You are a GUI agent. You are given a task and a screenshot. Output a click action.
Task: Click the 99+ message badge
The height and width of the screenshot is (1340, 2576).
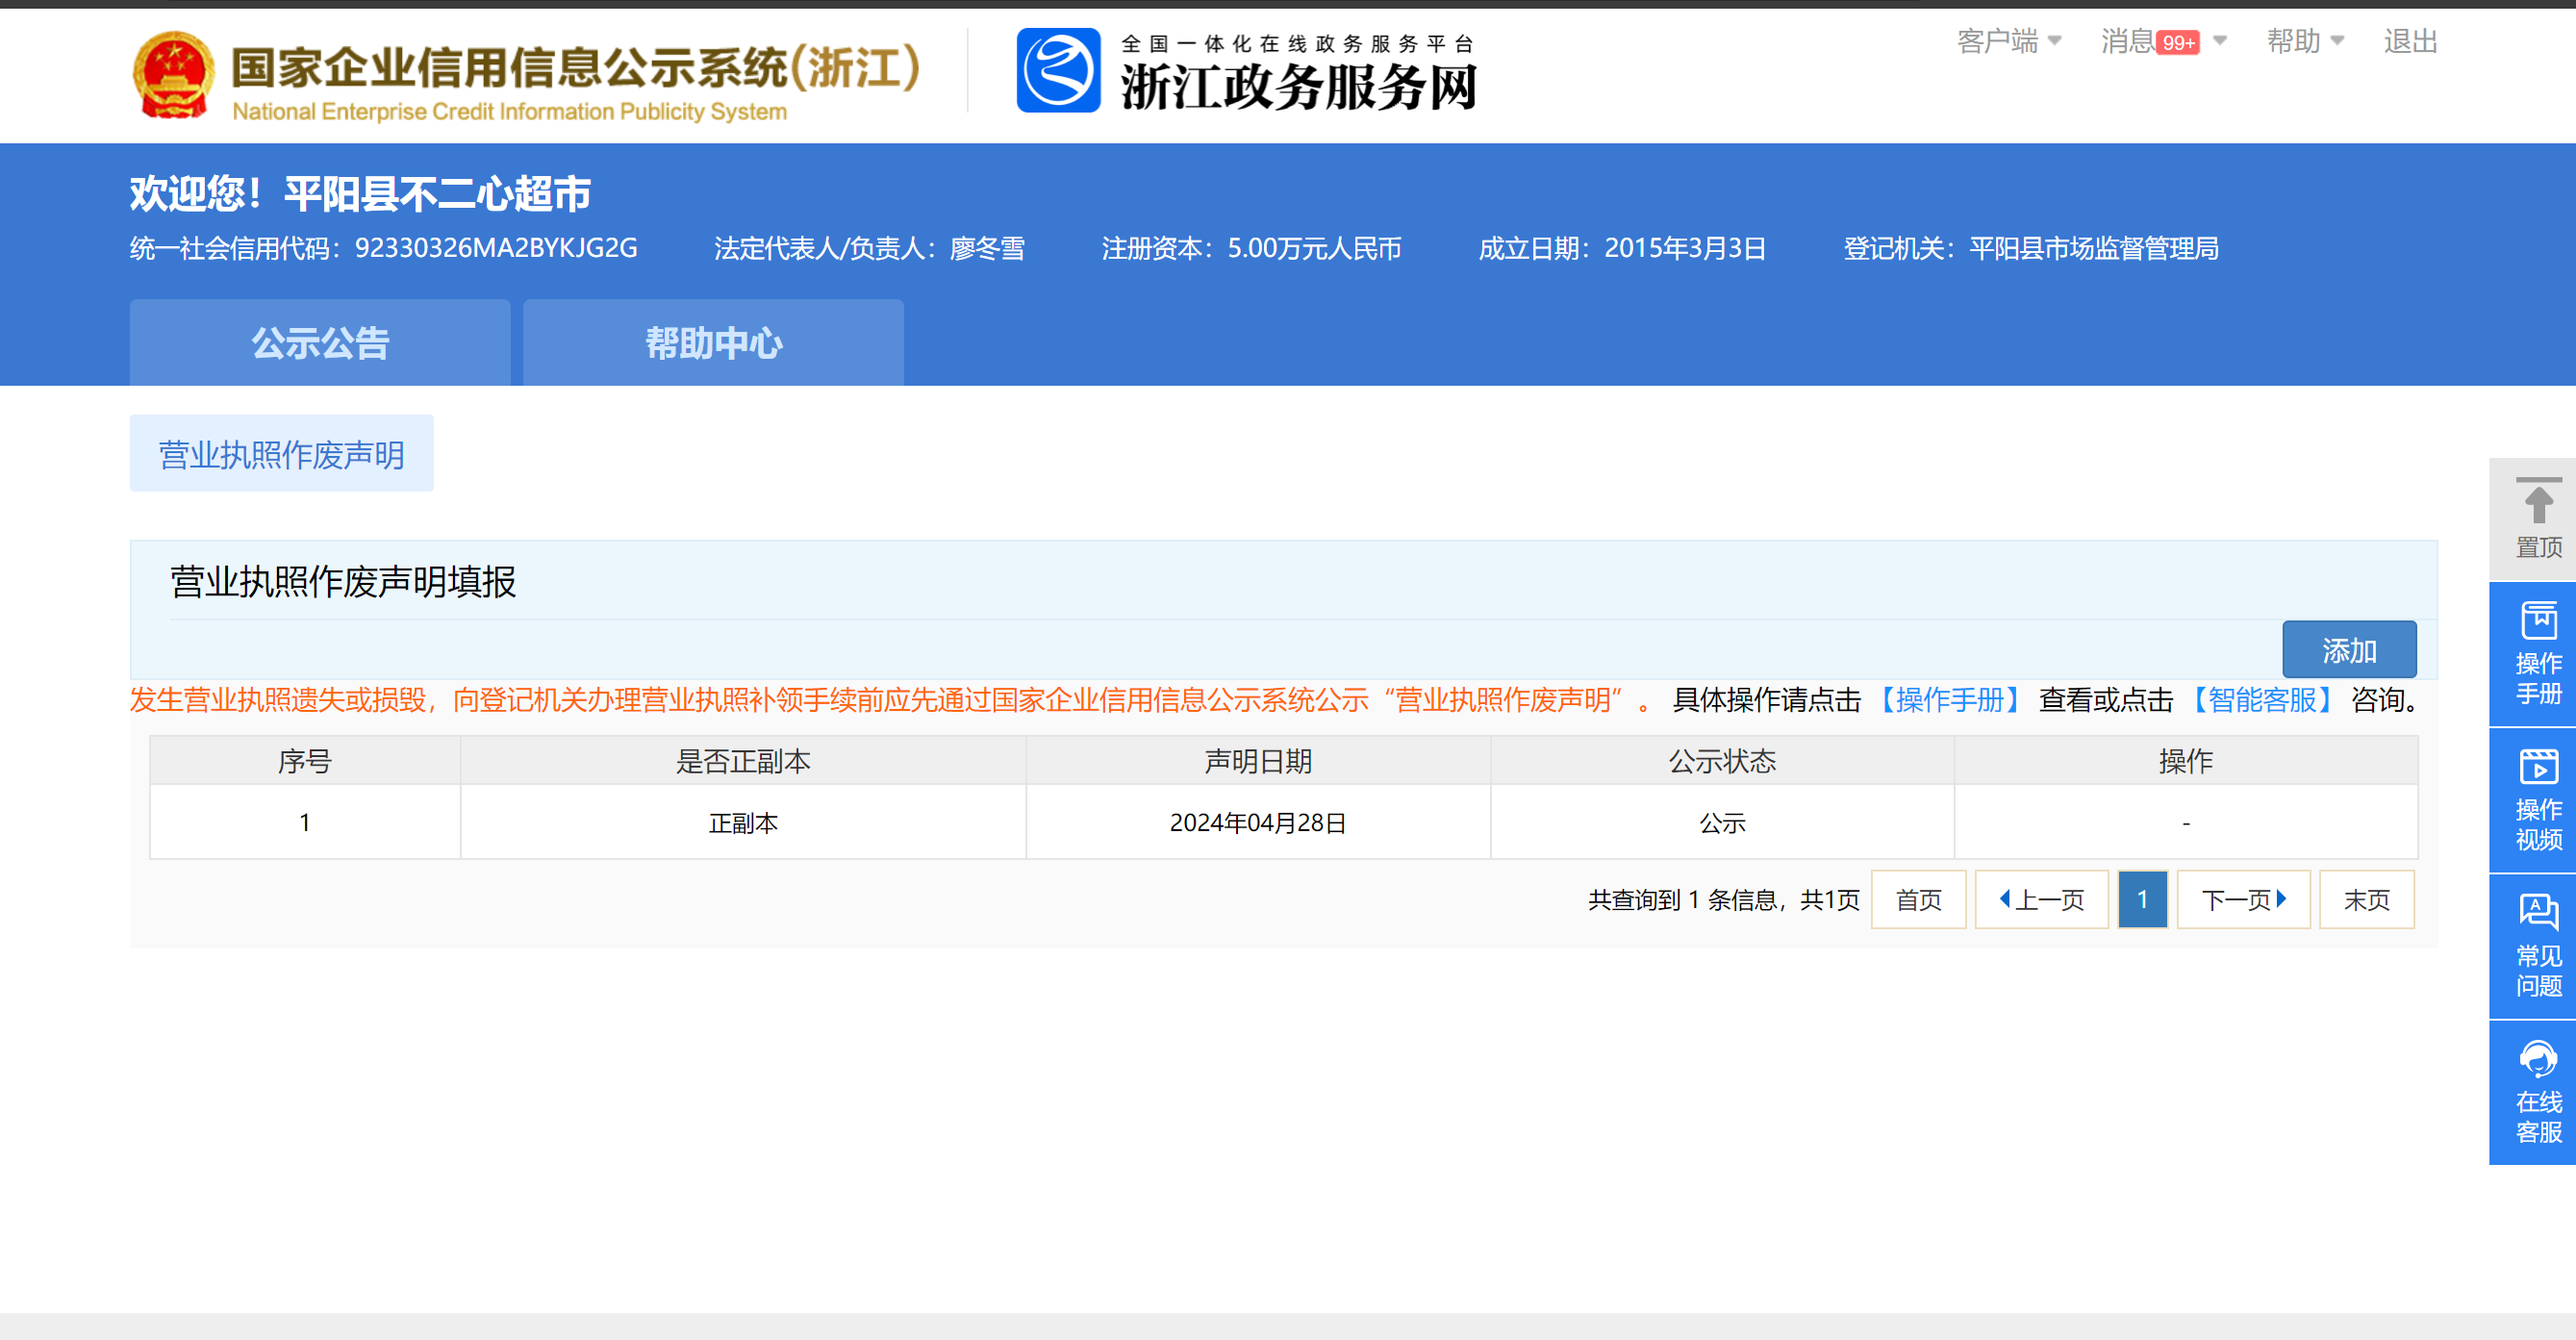(2177, 43)
